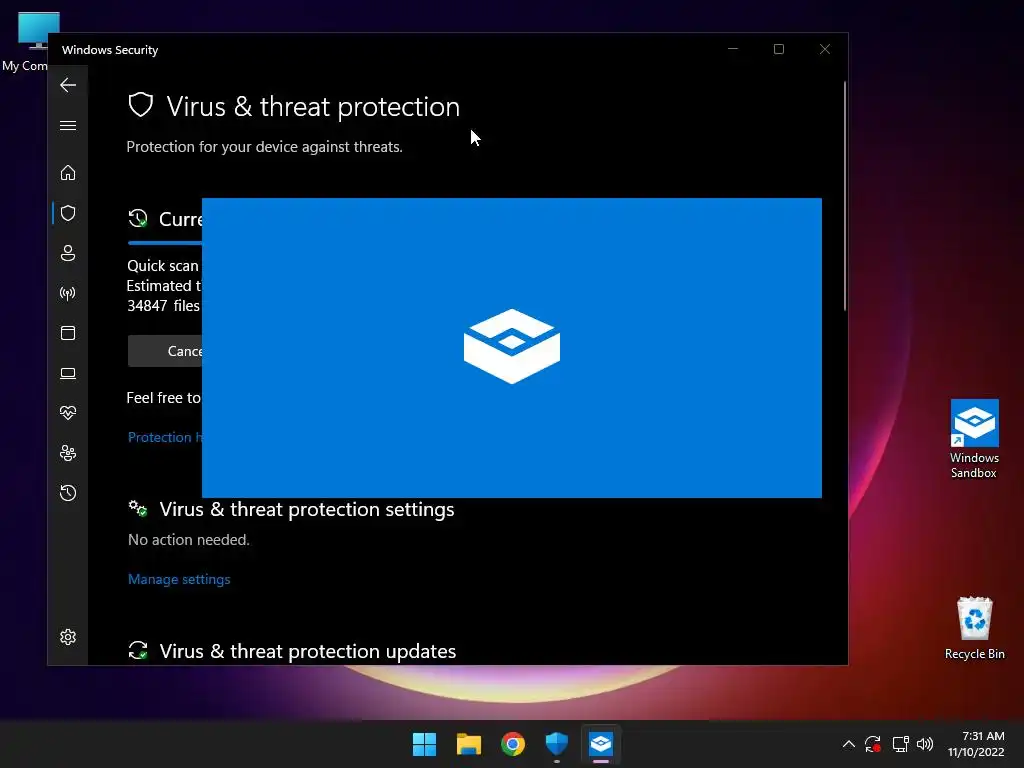Click the Virus & threat protection settings heading
This screenshot has height=768, width=1024.
click(x=307, y=509)
